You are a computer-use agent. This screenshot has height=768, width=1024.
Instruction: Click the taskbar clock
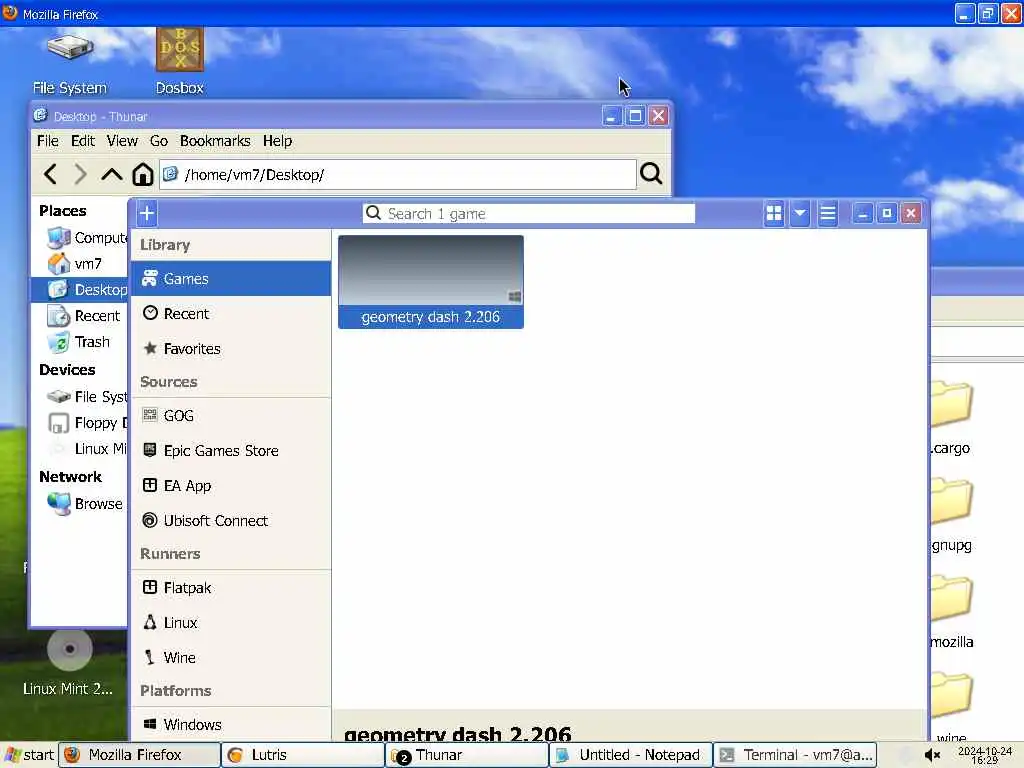click(x=985, y=755)
